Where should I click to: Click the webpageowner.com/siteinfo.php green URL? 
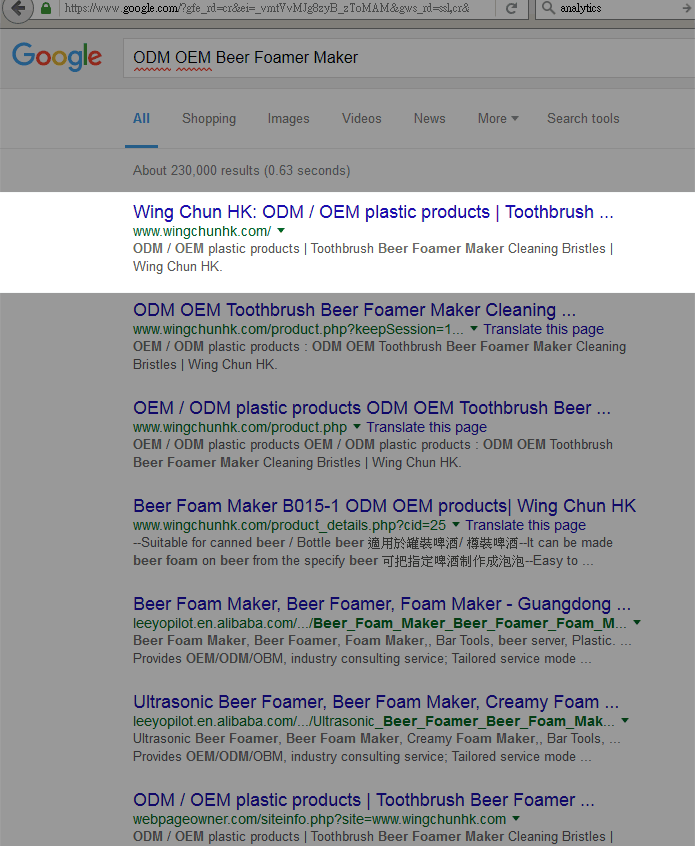[x=319, y=820]
